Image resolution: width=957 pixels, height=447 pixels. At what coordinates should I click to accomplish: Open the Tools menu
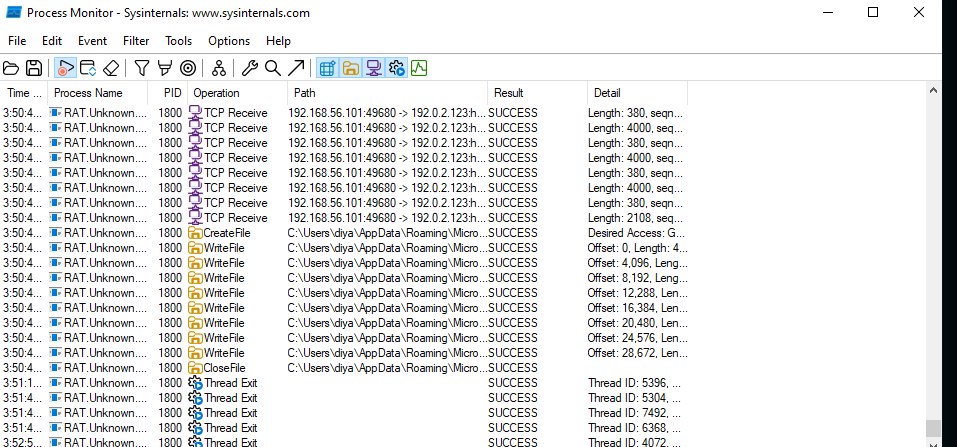coord(178,41)
